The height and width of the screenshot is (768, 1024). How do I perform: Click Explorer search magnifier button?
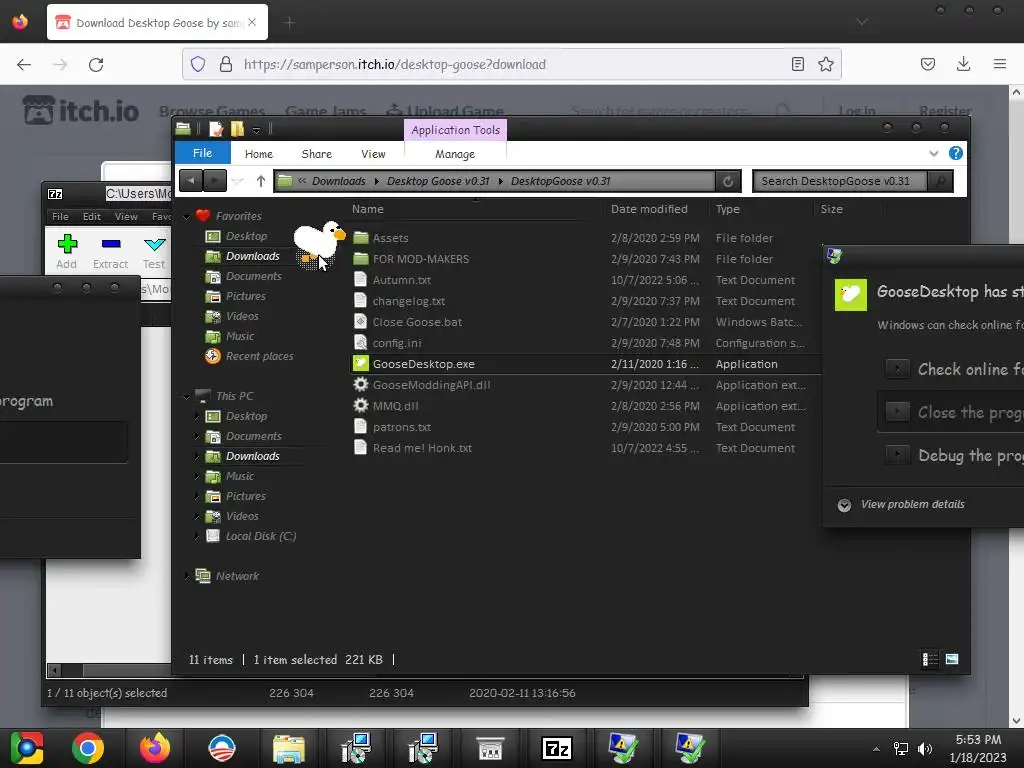tap(940, 181)
